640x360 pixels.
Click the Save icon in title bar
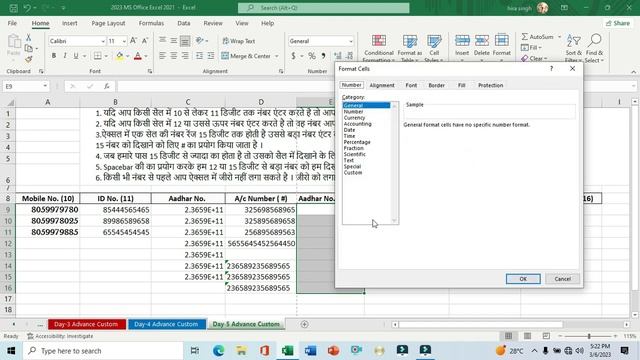click(x=13, y=8)
